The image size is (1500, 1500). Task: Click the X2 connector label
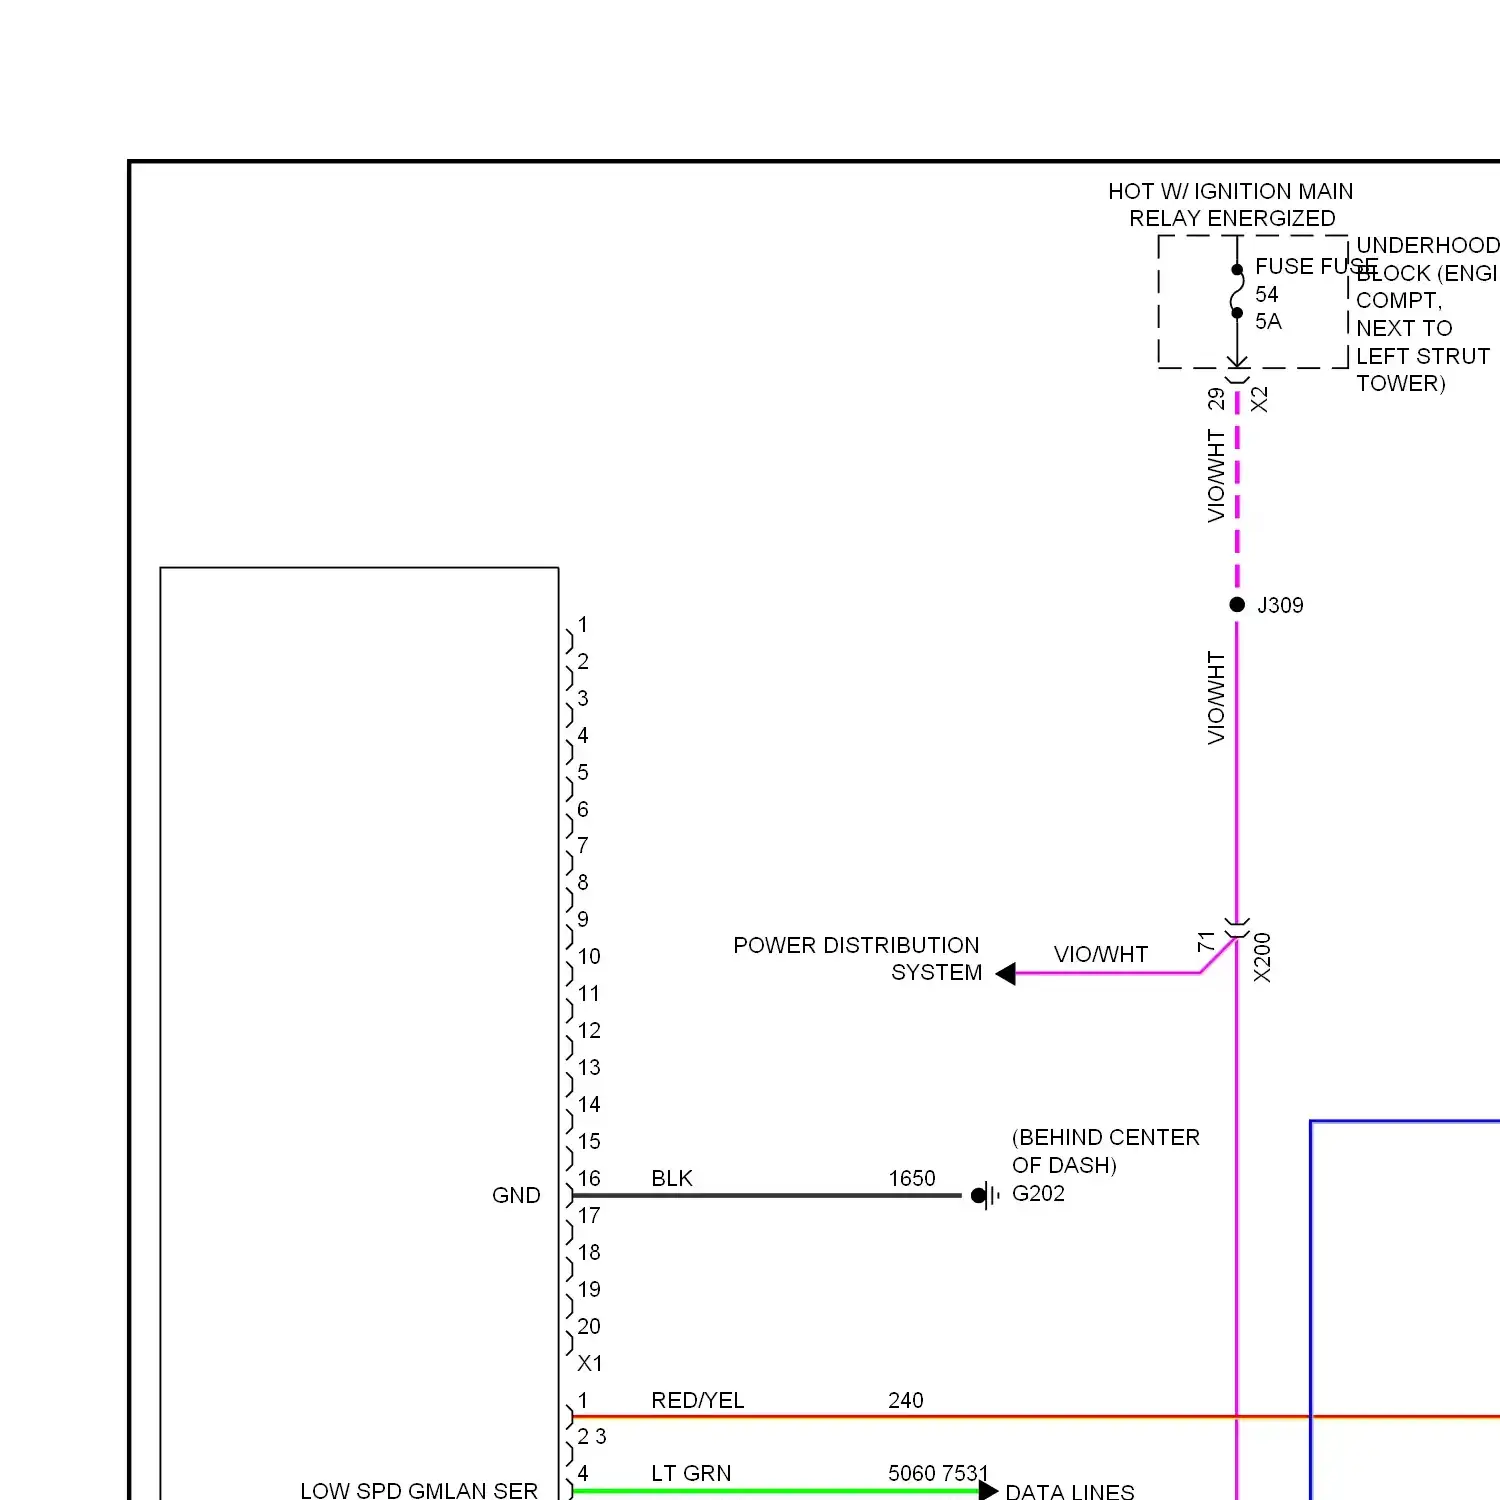click(x=1259, y=399)
